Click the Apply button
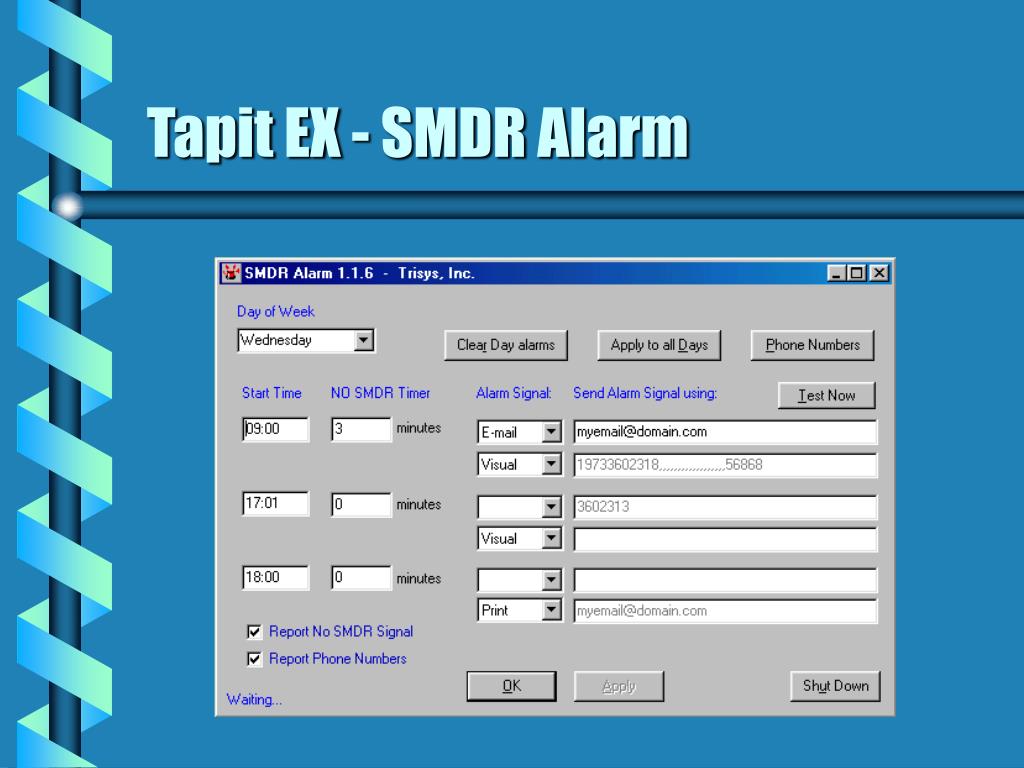Viewport: 1024px width, 768px height. coord(618,686)
